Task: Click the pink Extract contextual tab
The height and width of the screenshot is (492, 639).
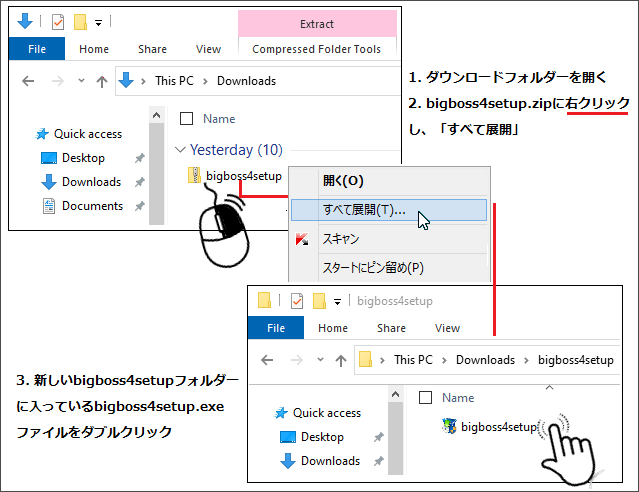Action: click(x=317, y=24)
